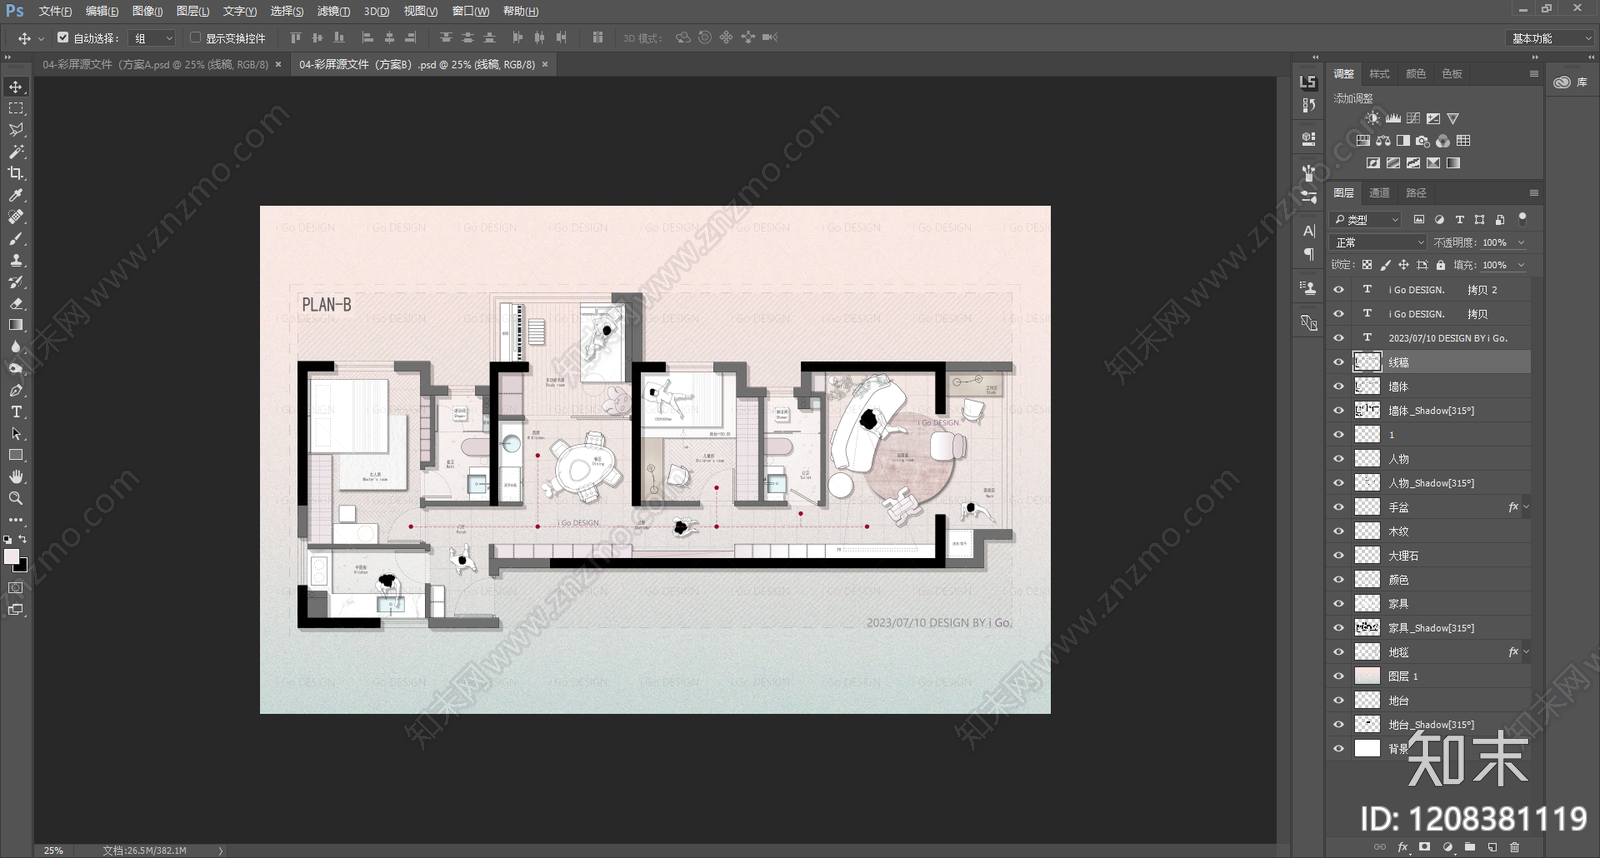Select the Brush tool
This screenshot has height=858, width=1600.
(x=16, y=238)
